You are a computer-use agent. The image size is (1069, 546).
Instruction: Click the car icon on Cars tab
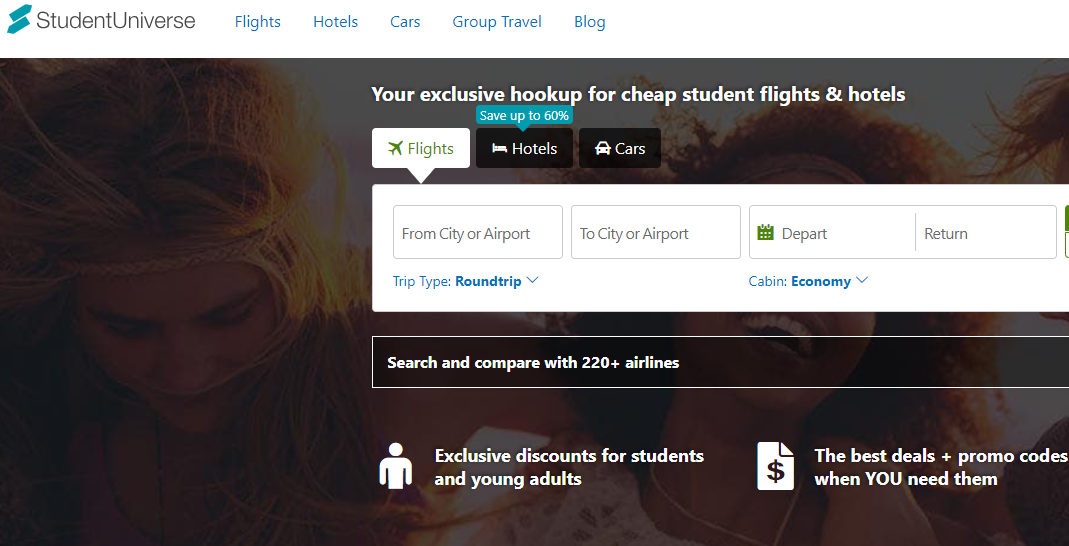click(602, 148)
